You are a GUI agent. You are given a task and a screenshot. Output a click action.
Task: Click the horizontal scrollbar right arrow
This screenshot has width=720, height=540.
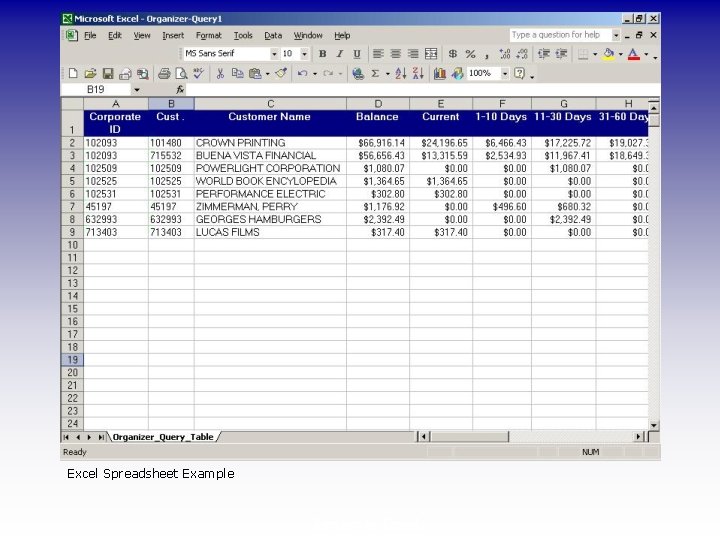tap(639, 437)
